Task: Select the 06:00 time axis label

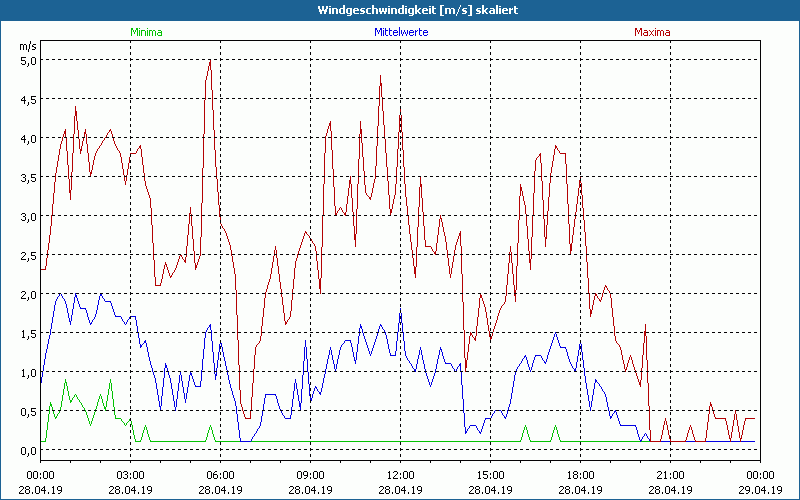Action: (220, 474)
